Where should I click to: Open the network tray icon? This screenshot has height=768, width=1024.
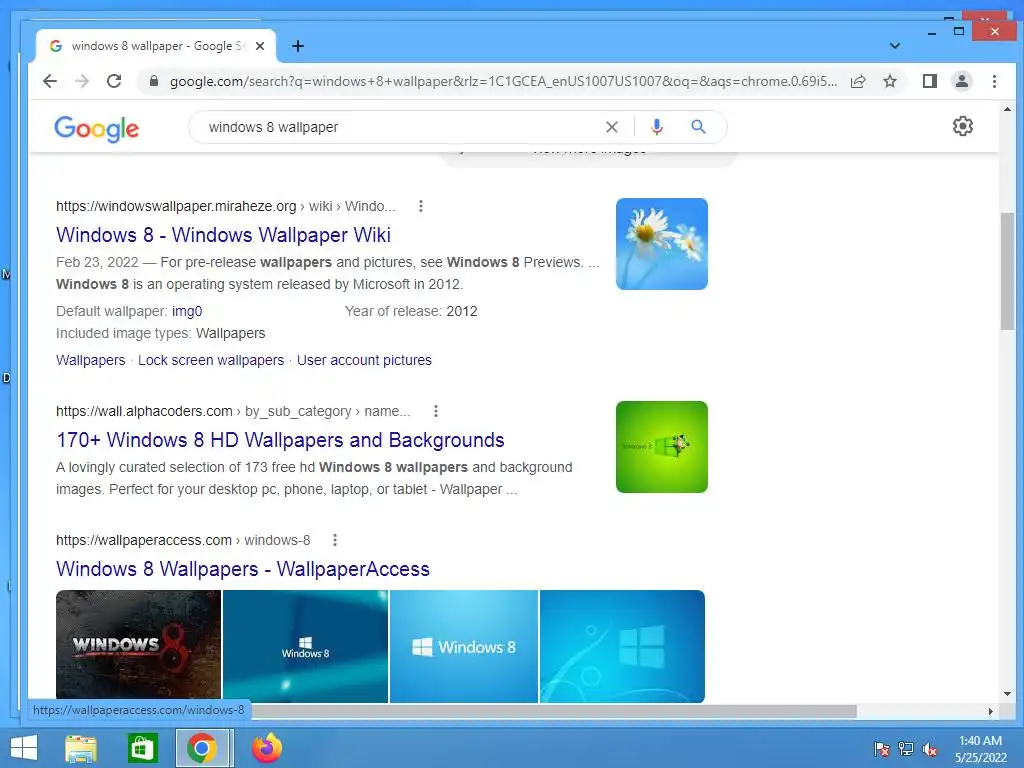(906, 749)
